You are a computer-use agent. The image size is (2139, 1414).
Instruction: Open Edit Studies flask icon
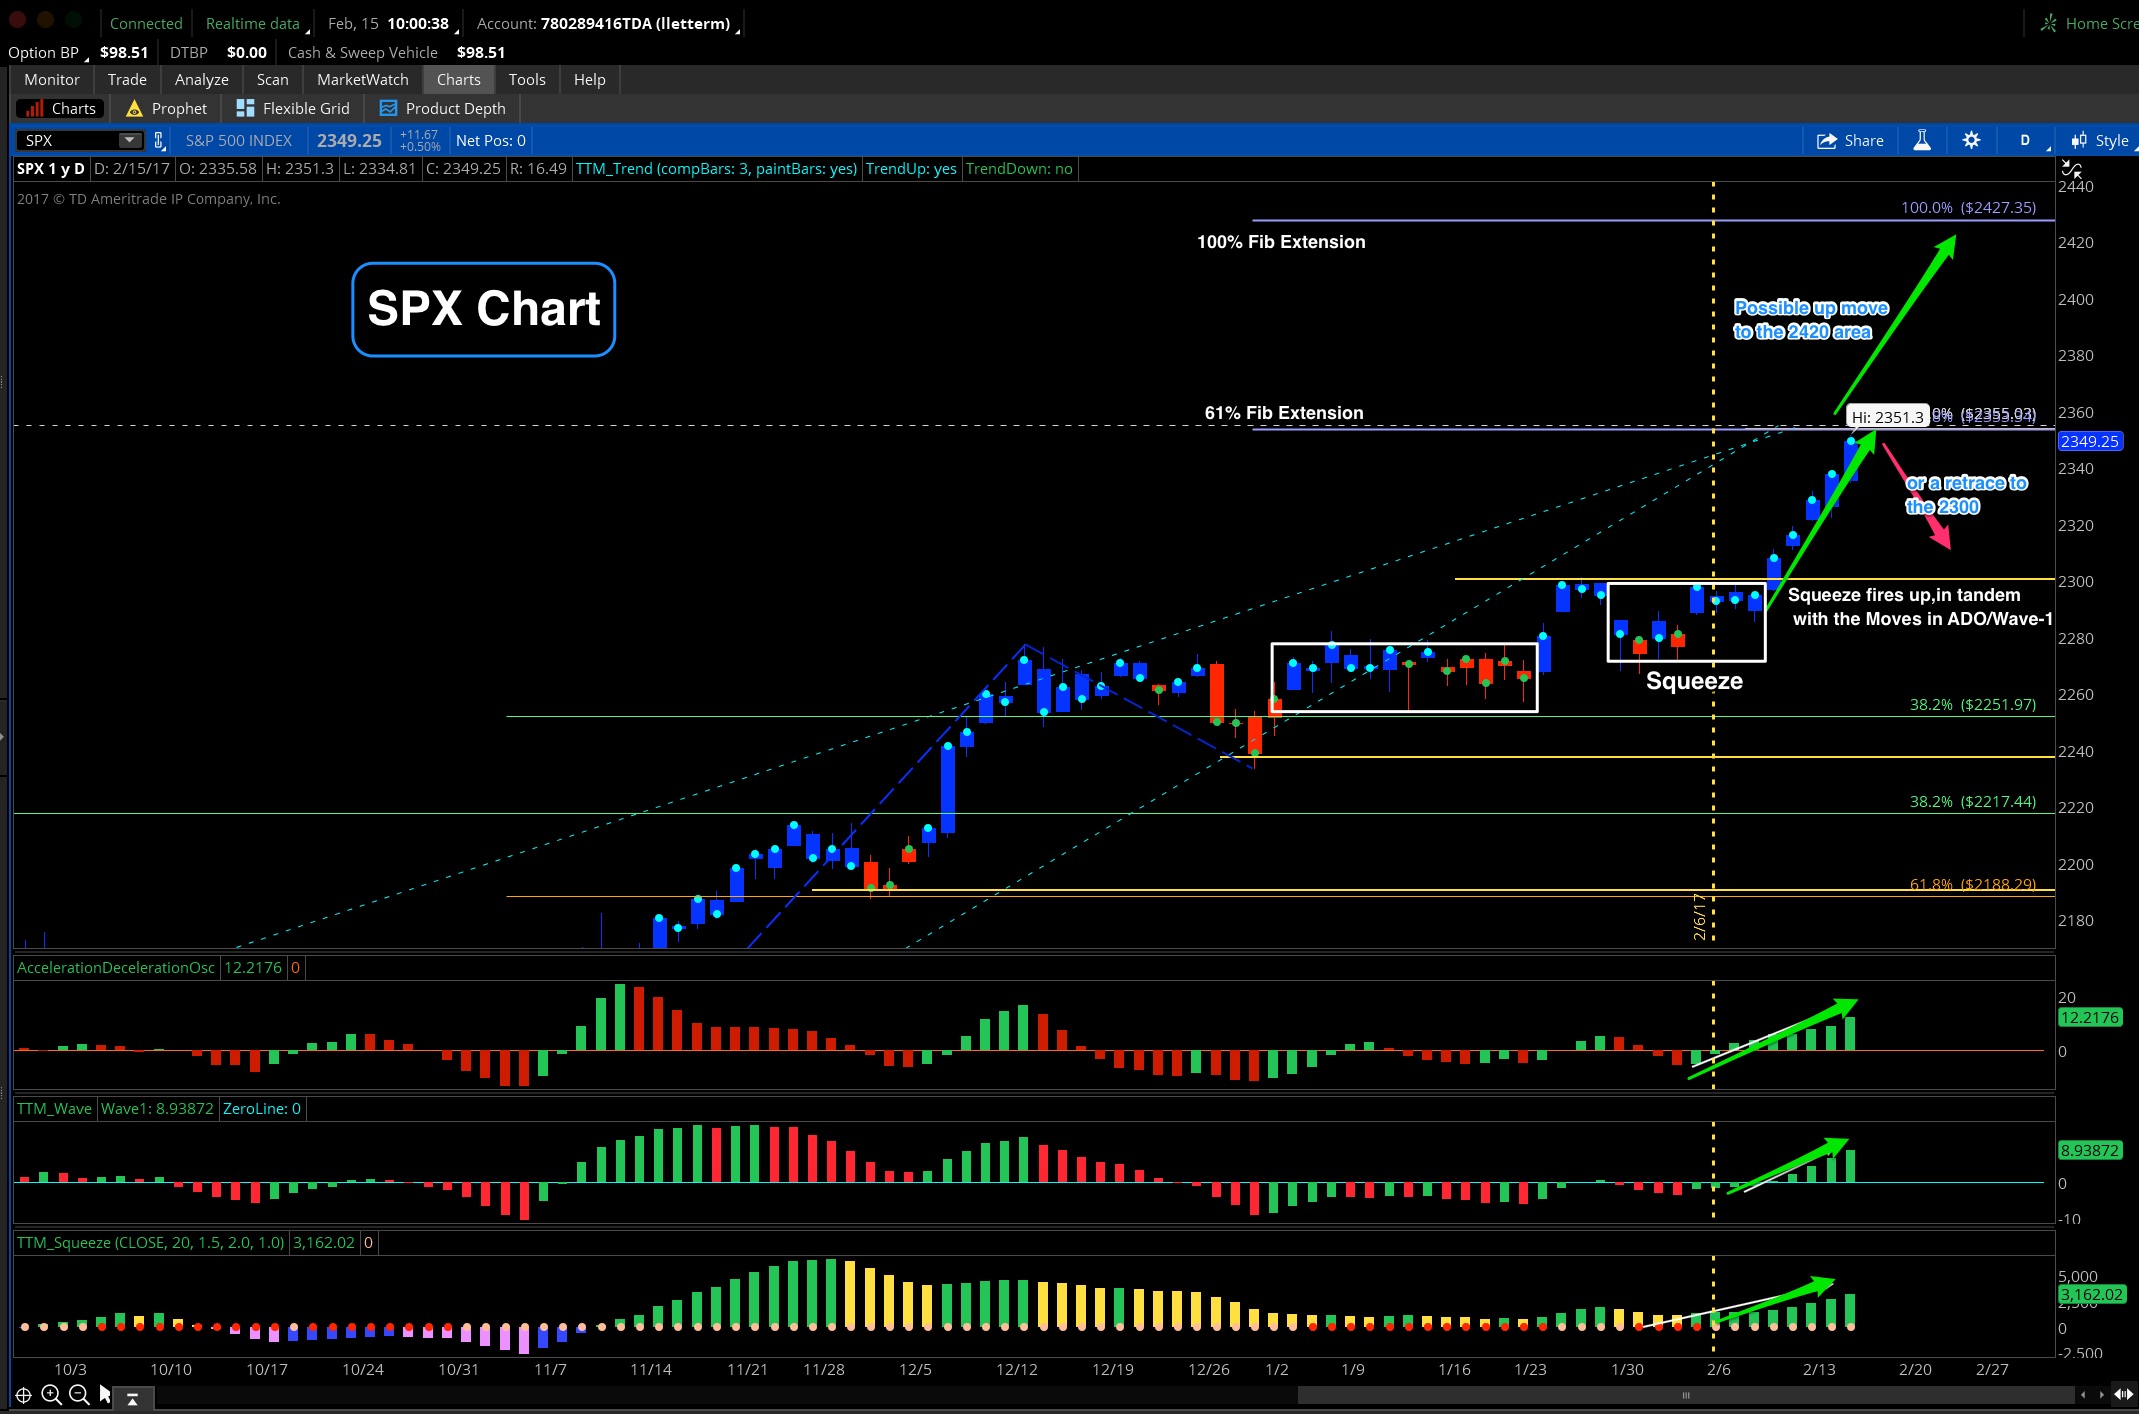pyautogui.click(x=1922, y=140)
